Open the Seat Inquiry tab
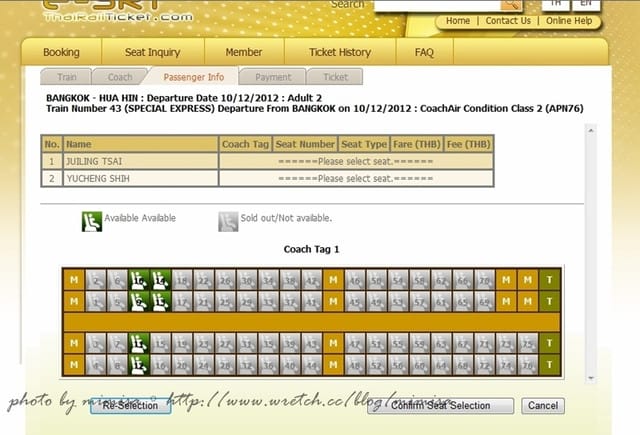Viewport: 640px width, 435px height. click(x=153, y=52)
